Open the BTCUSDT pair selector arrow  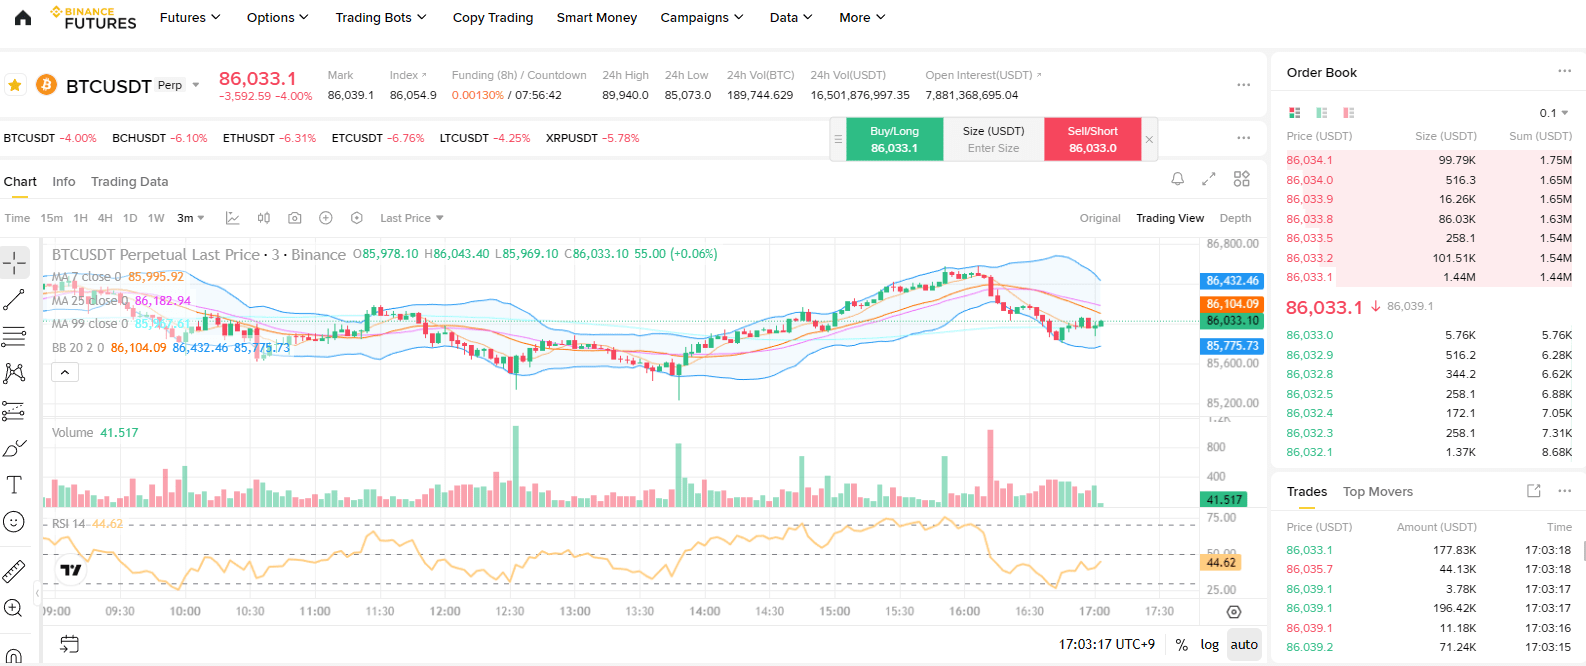point(196,85)
